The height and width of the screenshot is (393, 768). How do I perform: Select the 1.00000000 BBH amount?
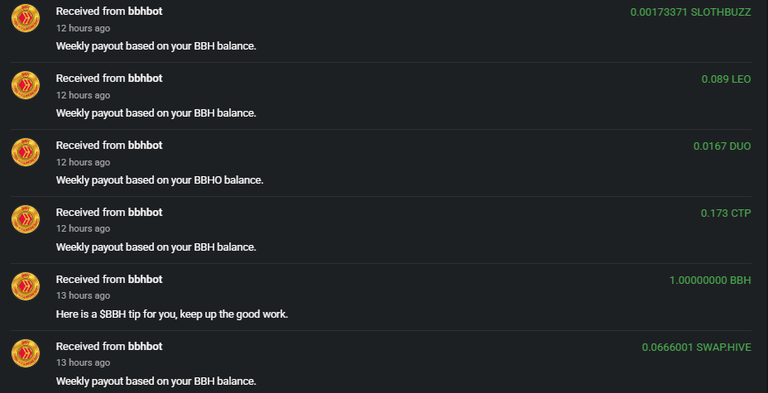tap(710, 280)
